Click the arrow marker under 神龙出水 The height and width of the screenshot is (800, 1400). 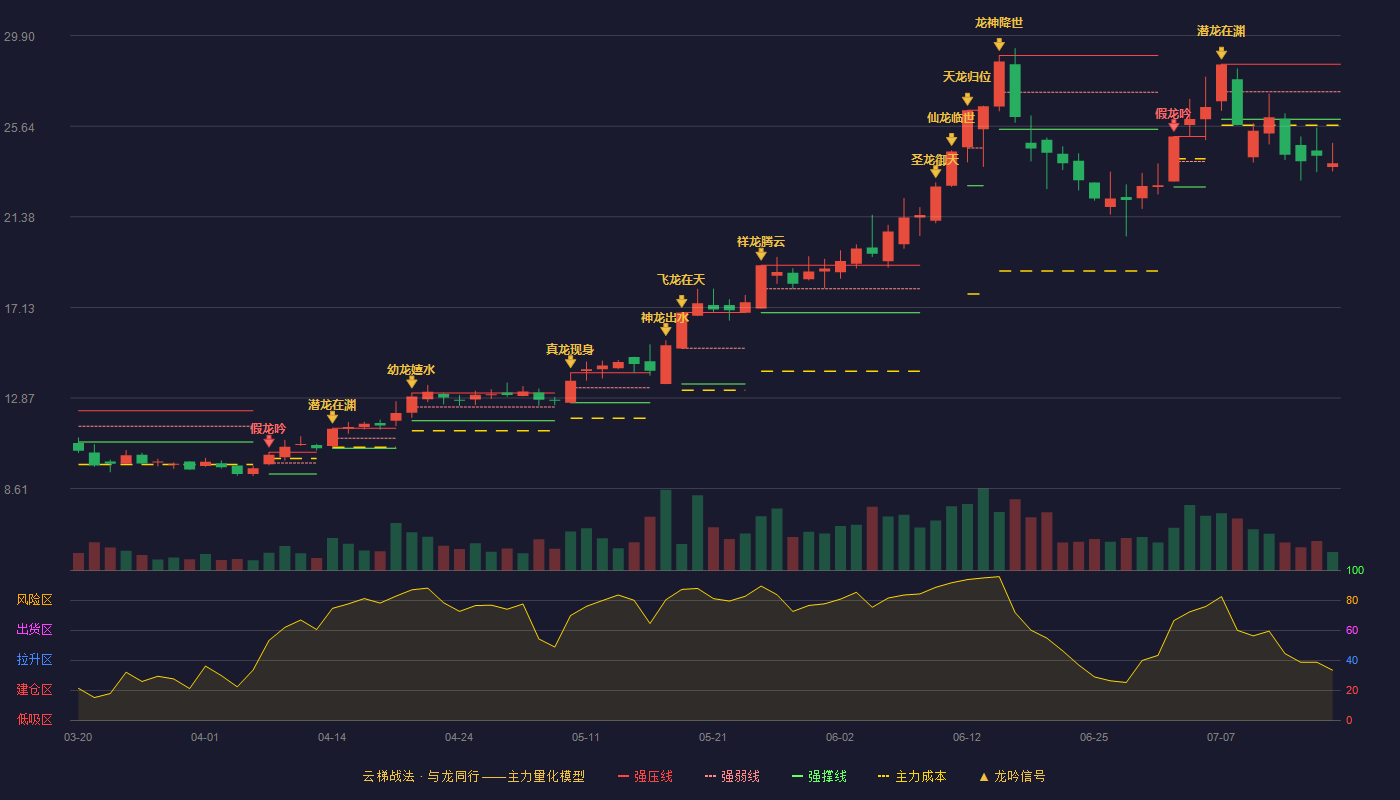coord(665,330)
